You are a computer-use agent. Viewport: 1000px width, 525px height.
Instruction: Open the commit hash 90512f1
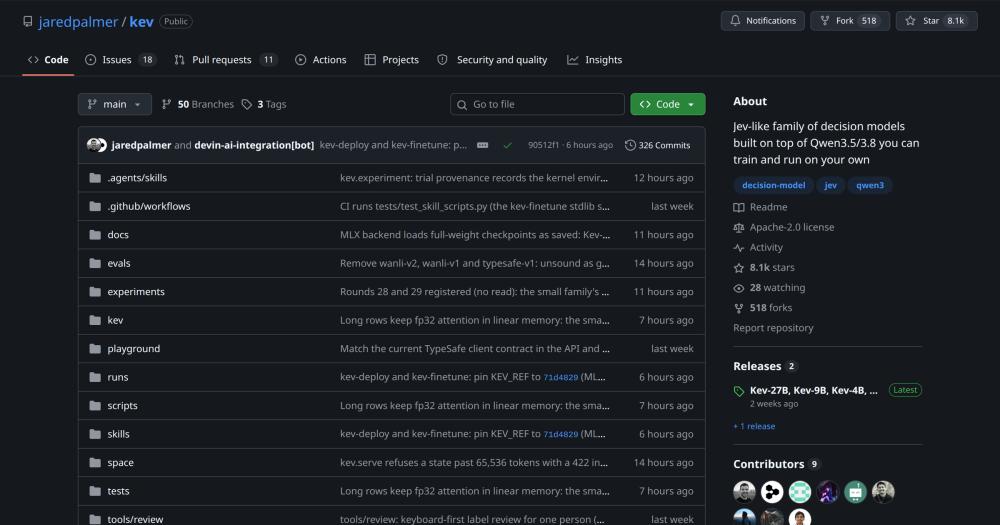pos(543,145)
